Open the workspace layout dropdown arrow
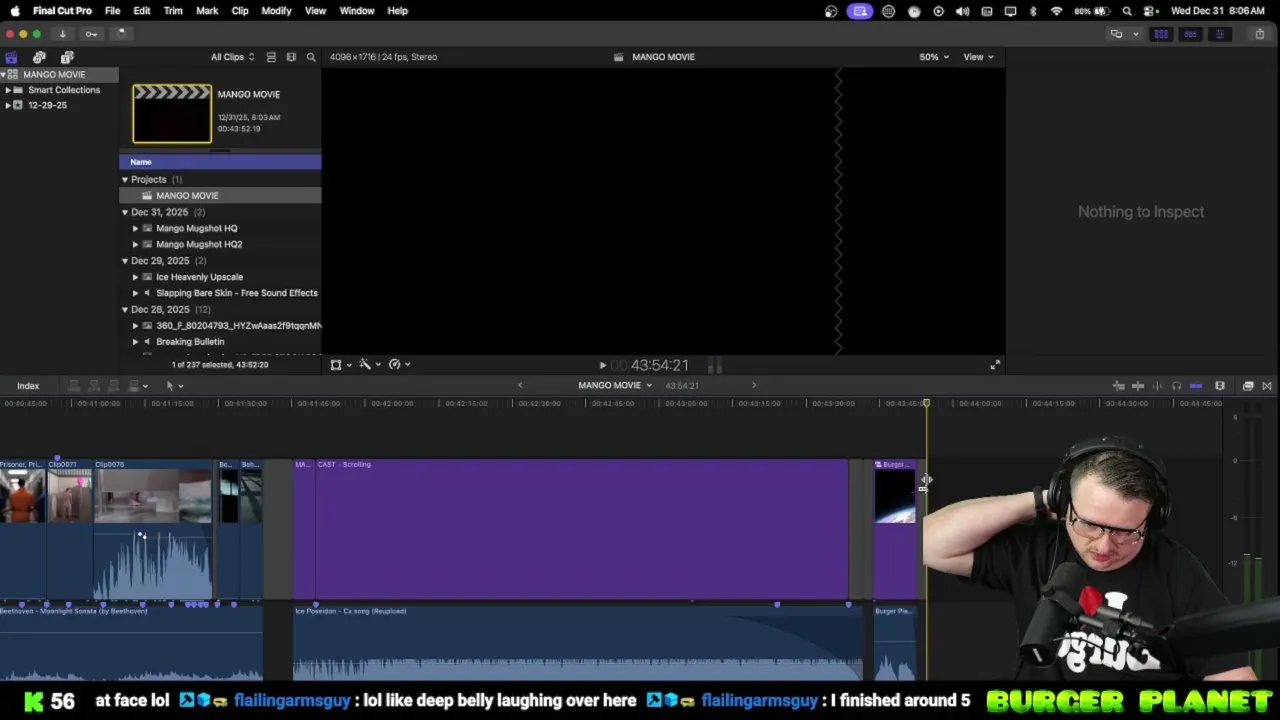1280x720 pixels. [x=1135, y=34]
